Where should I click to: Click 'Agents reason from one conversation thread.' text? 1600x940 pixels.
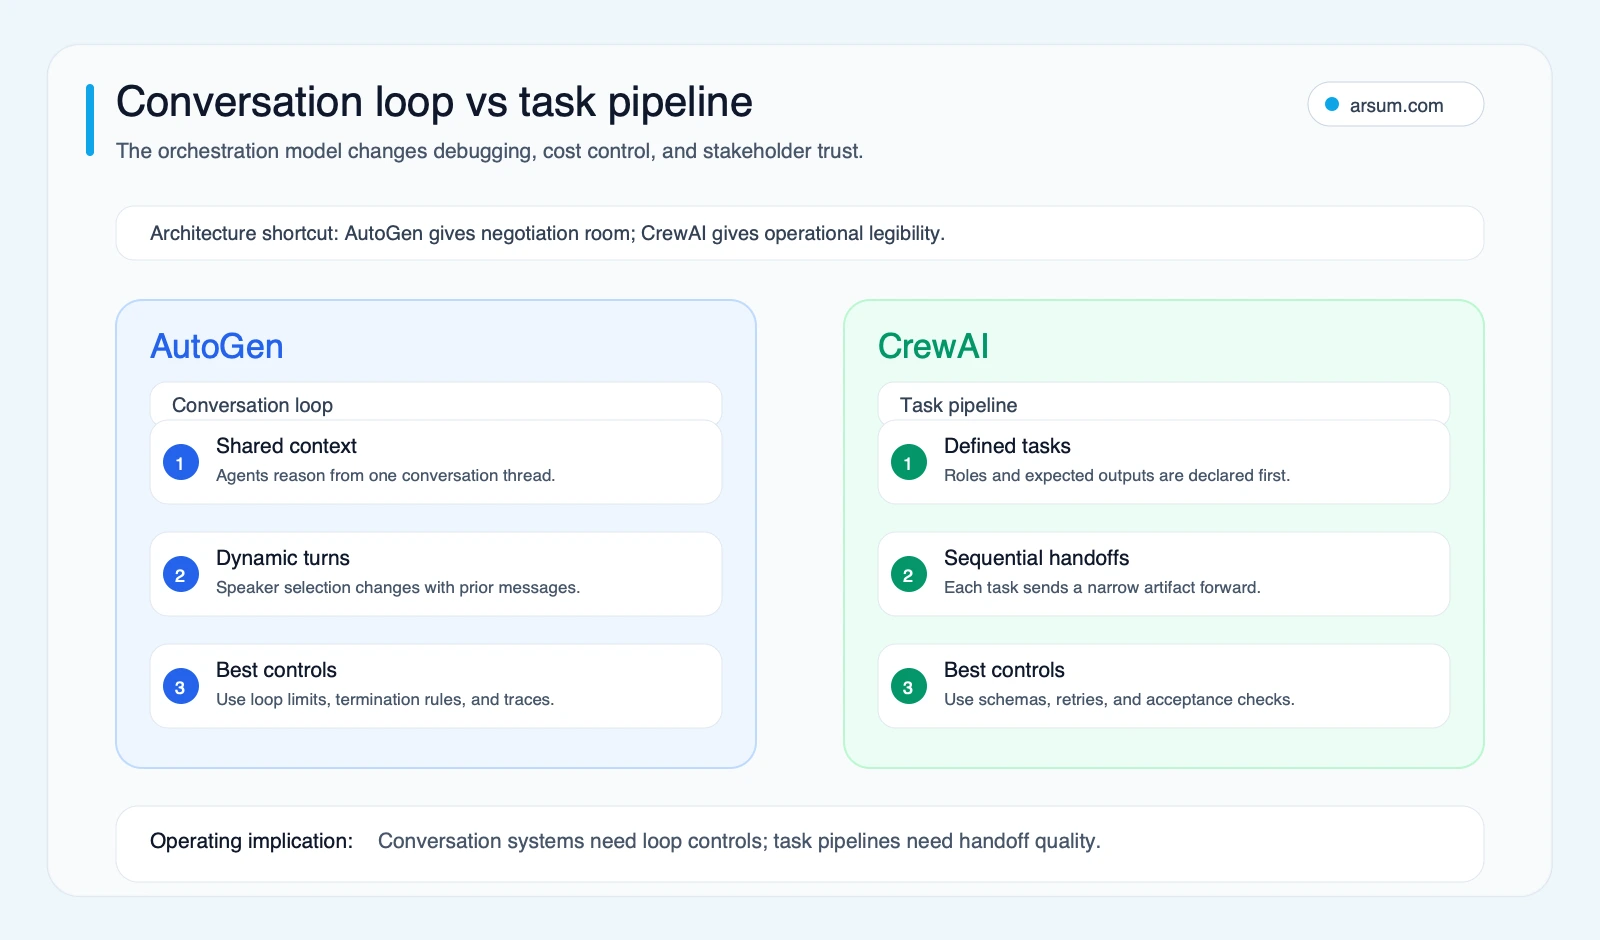click(385, 475)
